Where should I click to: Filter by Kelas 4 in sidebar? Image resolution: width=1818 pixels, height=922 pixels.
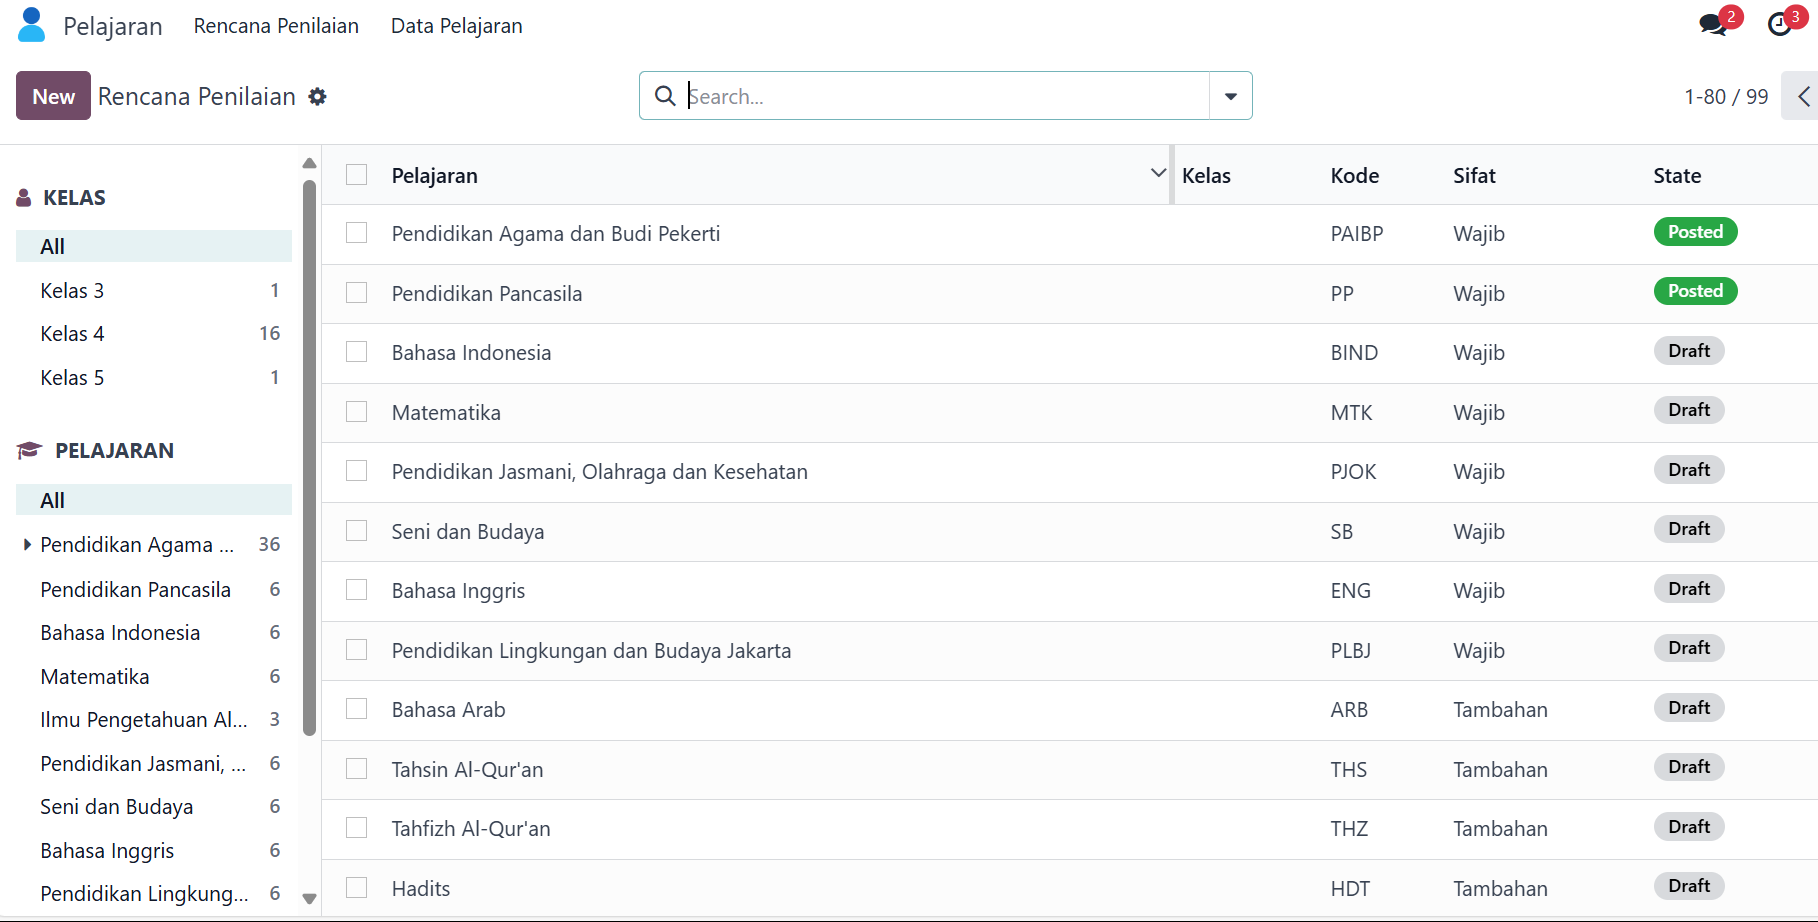pyautogui.click(x=72, y=334)
